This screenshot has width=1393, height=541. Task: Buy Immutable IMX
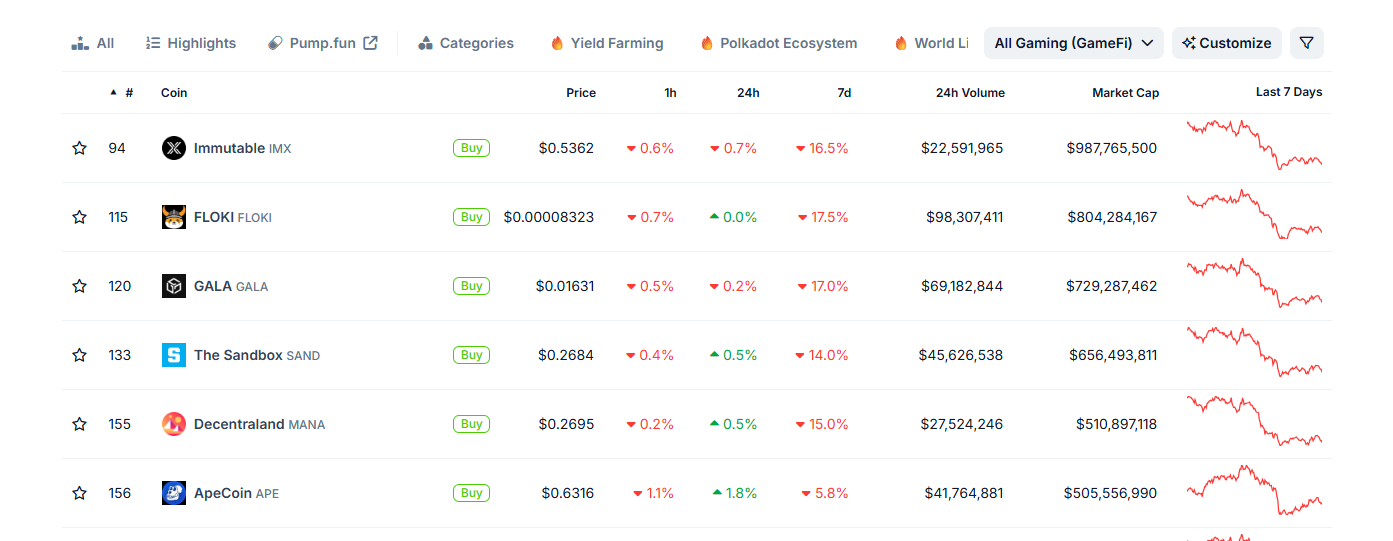(472, 148)
